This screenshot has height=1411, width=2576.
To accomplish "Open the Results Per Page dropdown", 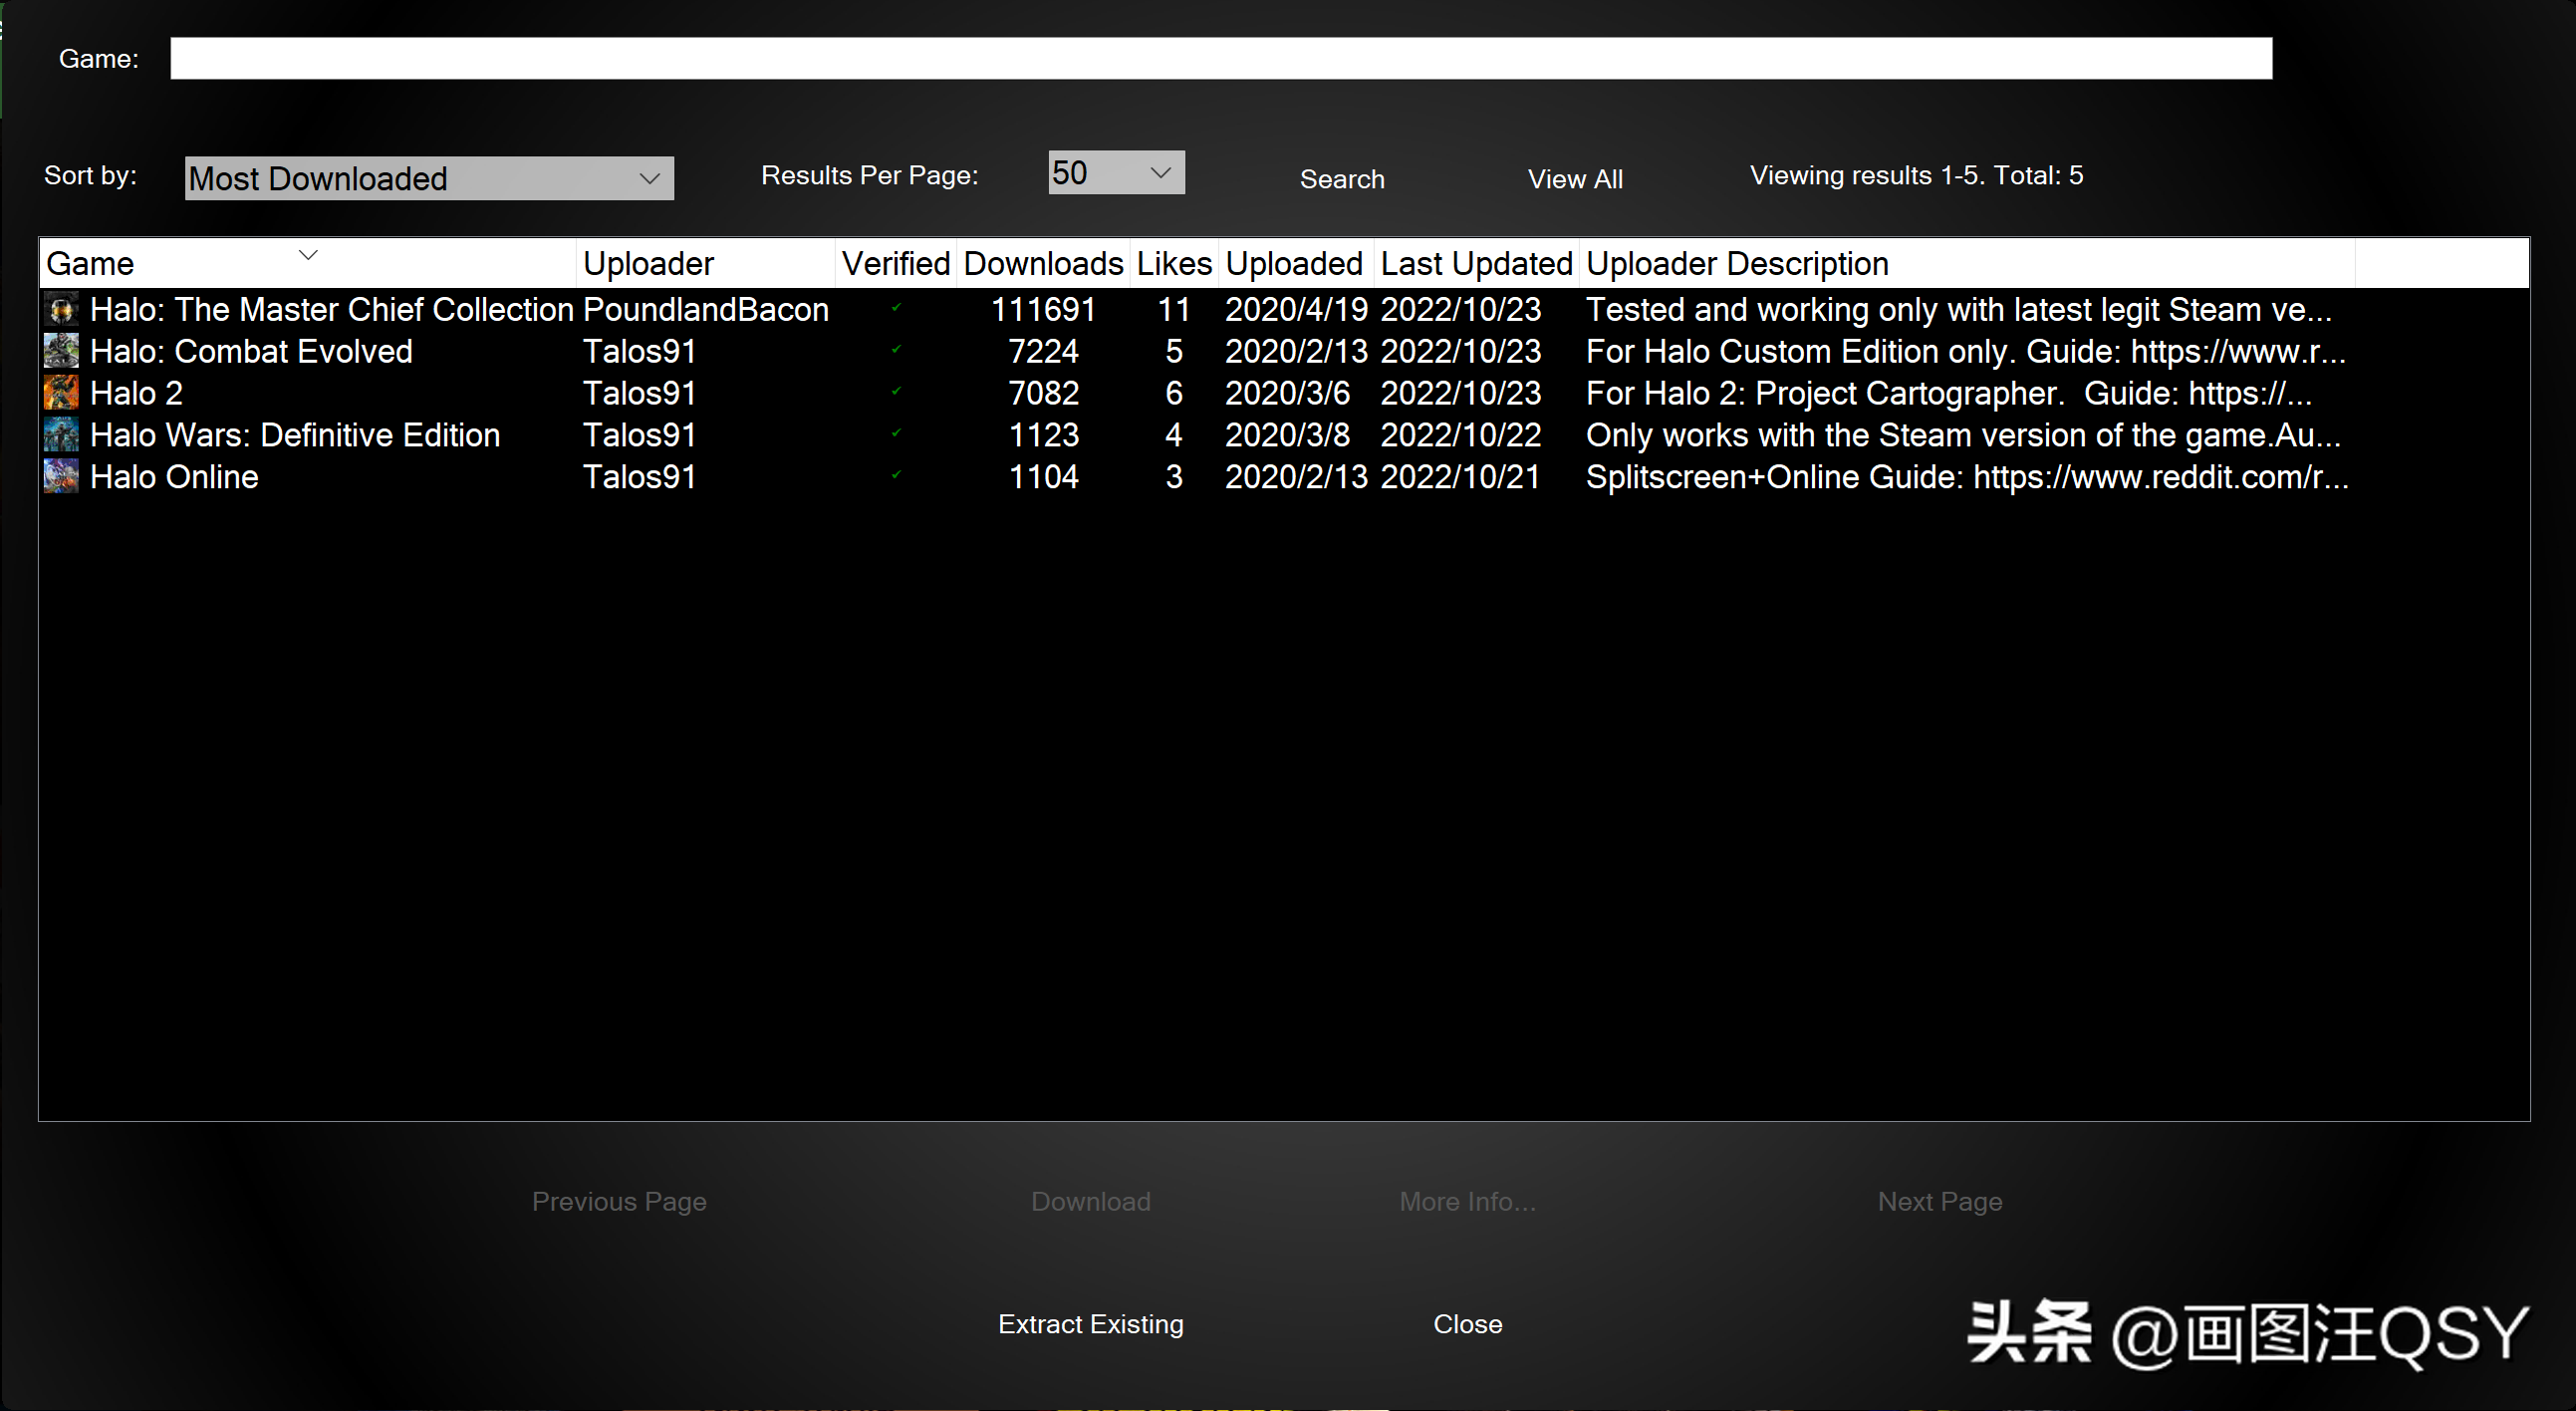I will (1116, 173).
